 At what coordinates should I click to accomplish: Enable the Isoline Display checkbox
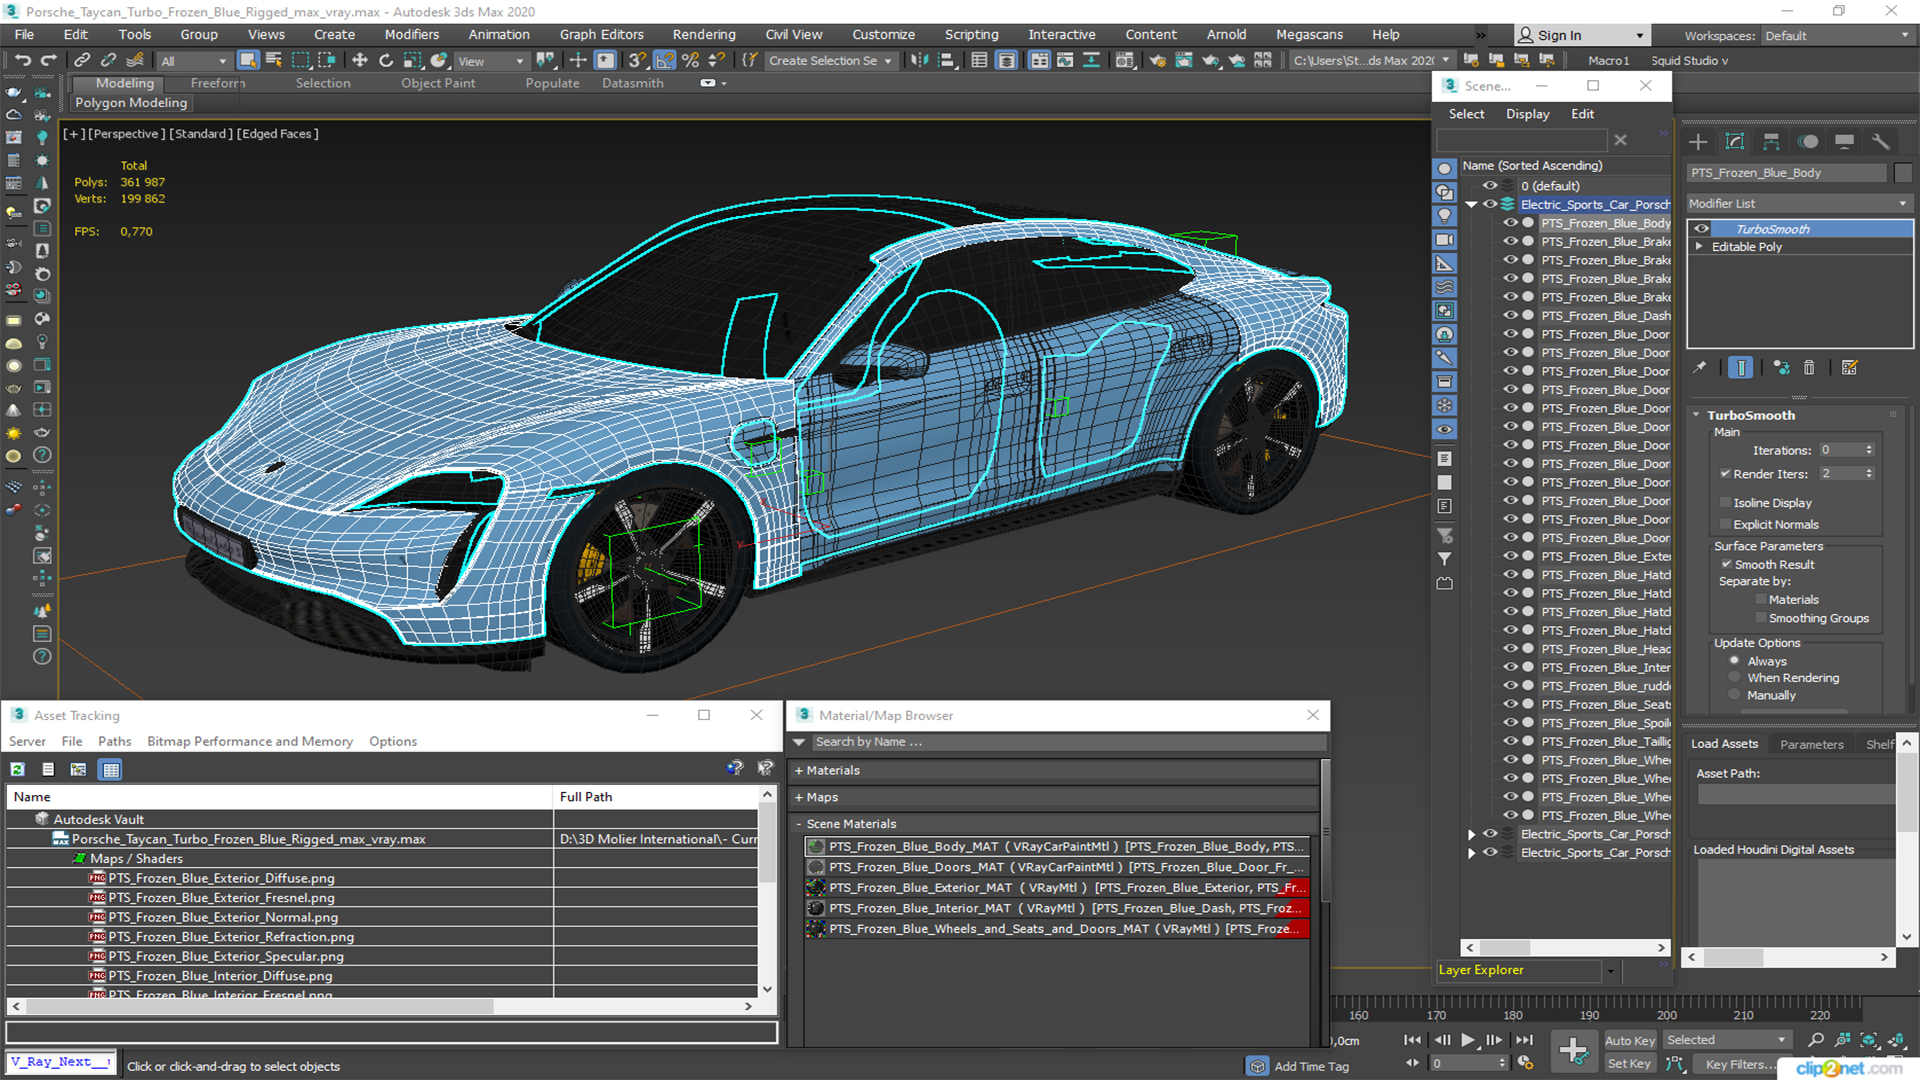pyautogui.click(x=1725, y=503)
